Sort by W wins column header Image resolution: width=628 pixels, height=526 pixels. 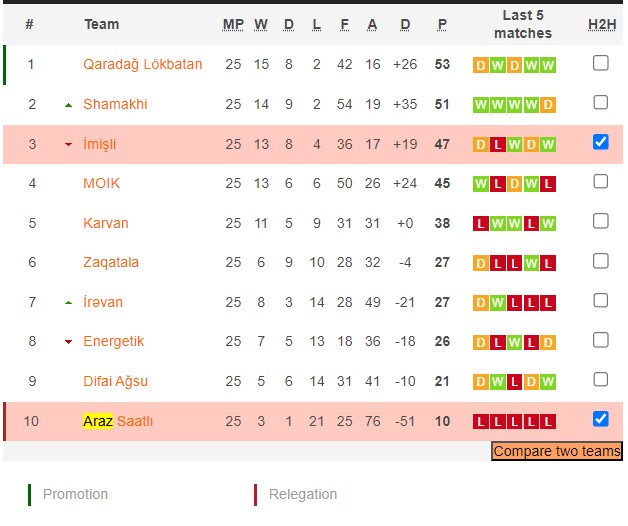(261, 24)
